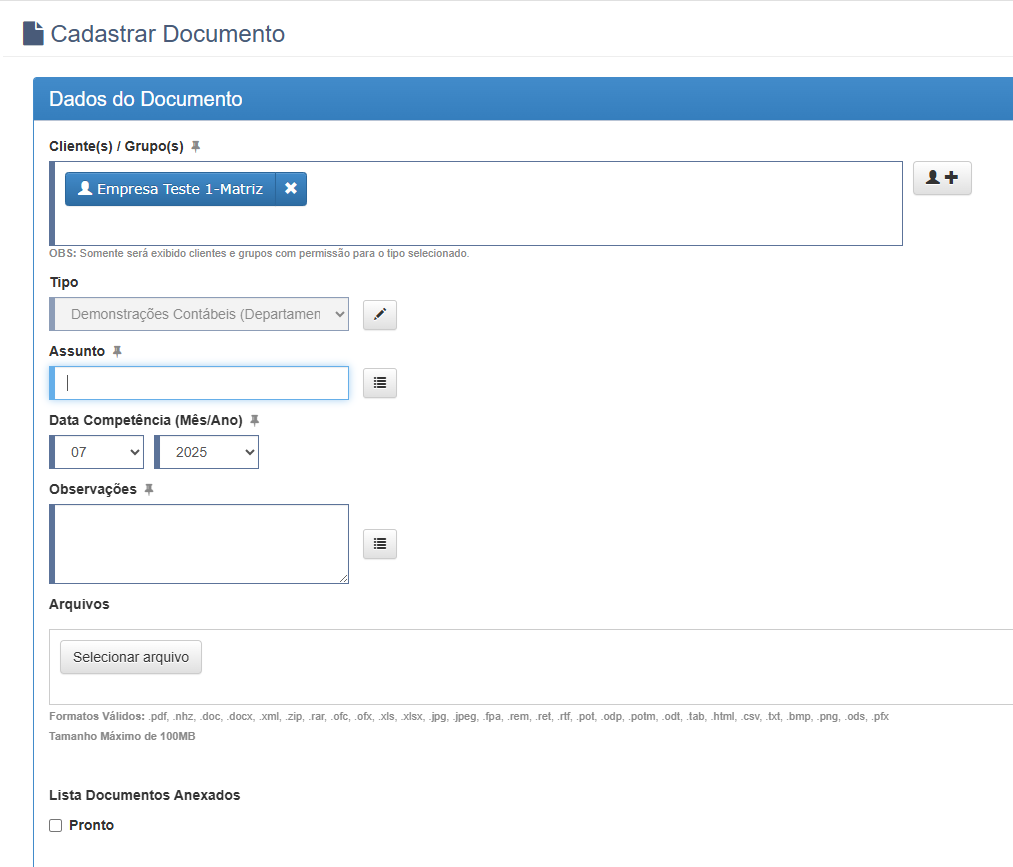1013x867 pixels.
Task: Click the pin icon beside Data Competência label
Action: [x=255, y=421]
